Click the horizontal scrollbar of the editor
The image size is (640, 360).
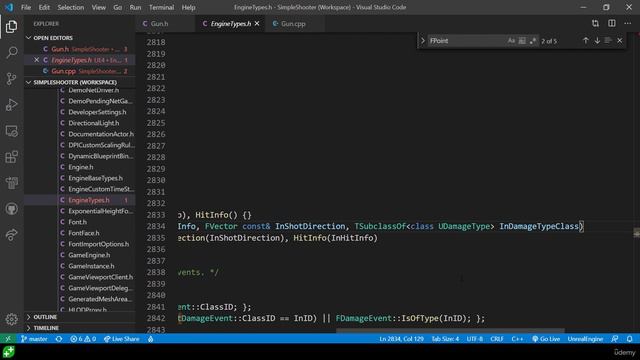tap(450, 331)
